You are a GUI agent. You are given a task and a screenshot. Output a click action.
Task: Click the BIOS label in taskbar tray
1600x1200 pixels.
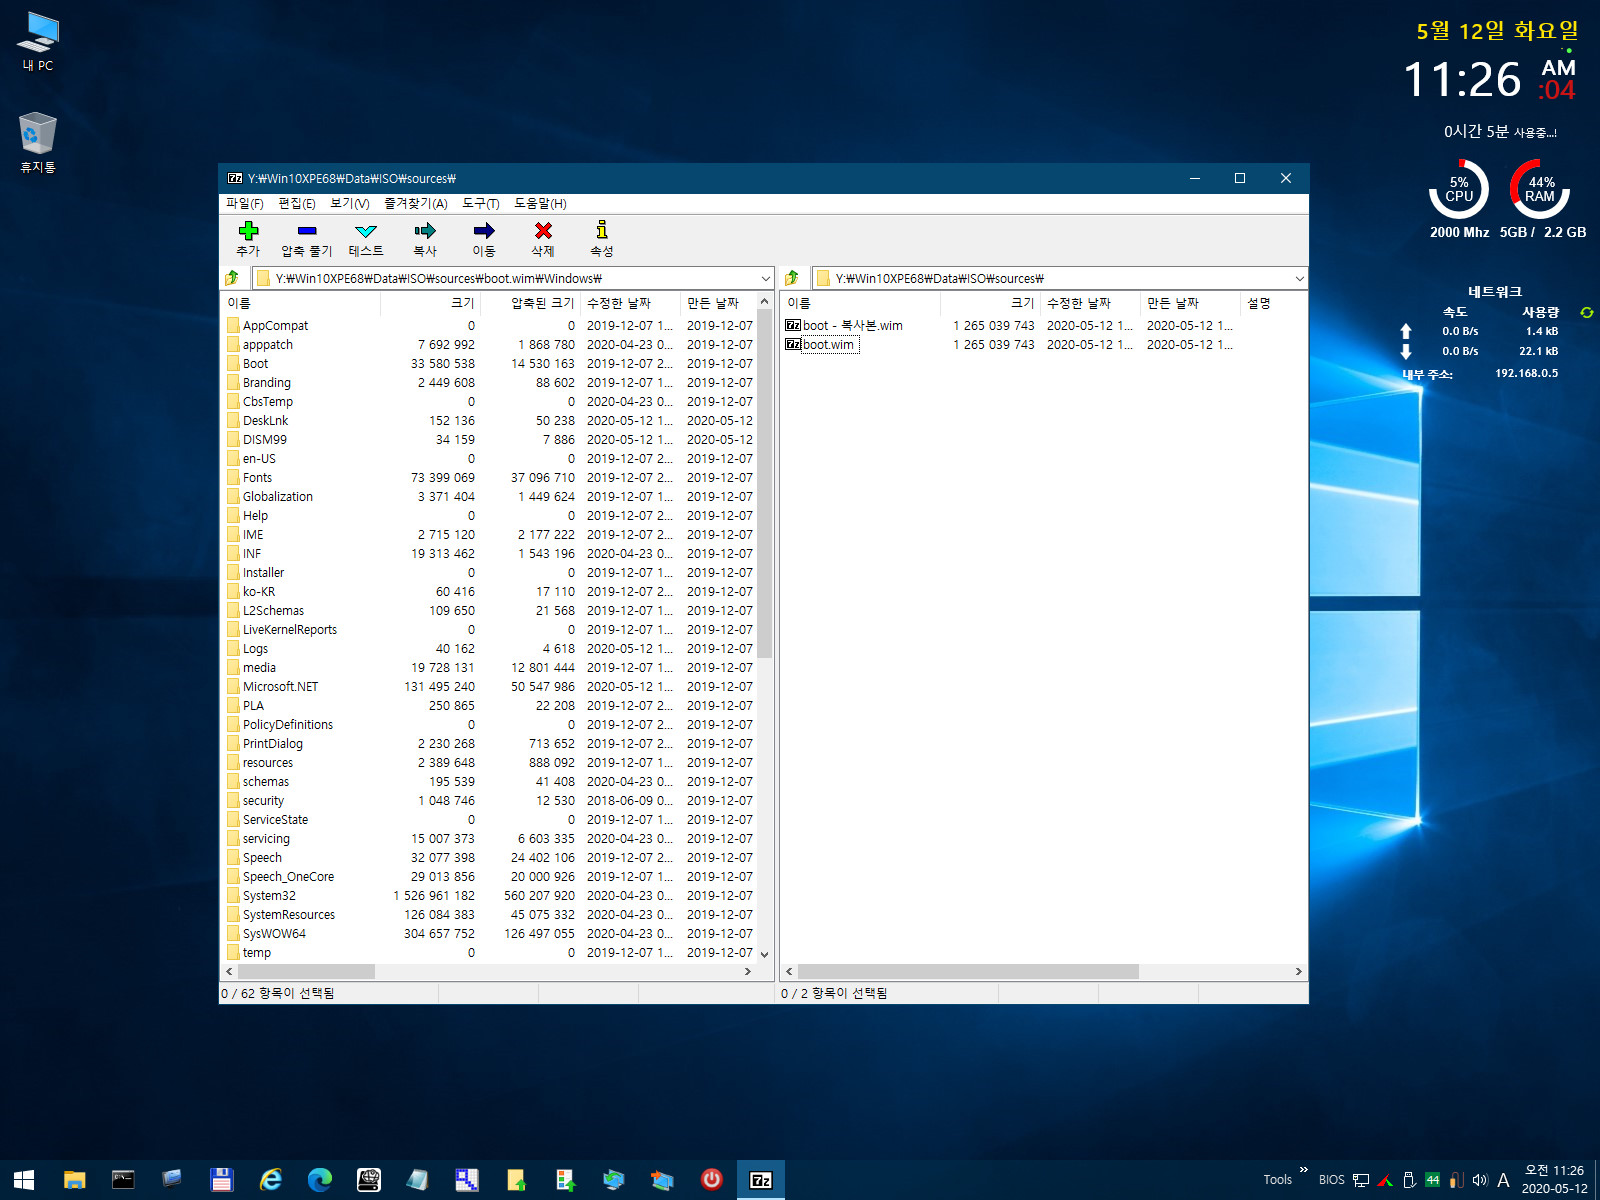tap(1331, 1180)
